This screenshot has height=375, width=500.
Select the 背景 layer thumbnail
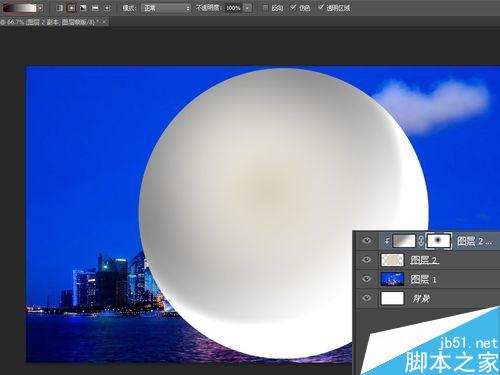point(392,298)
